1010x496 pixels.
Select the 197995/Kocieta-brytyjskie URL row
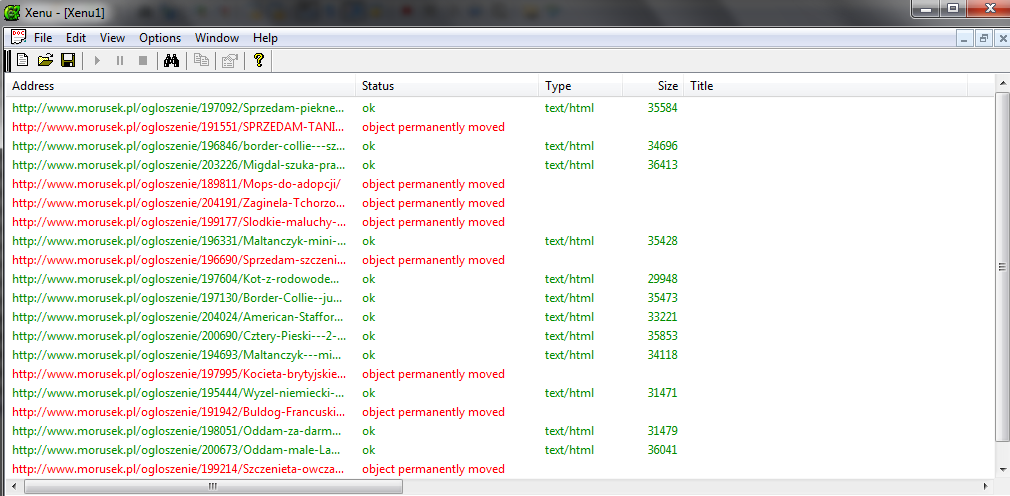coord(178,374)
